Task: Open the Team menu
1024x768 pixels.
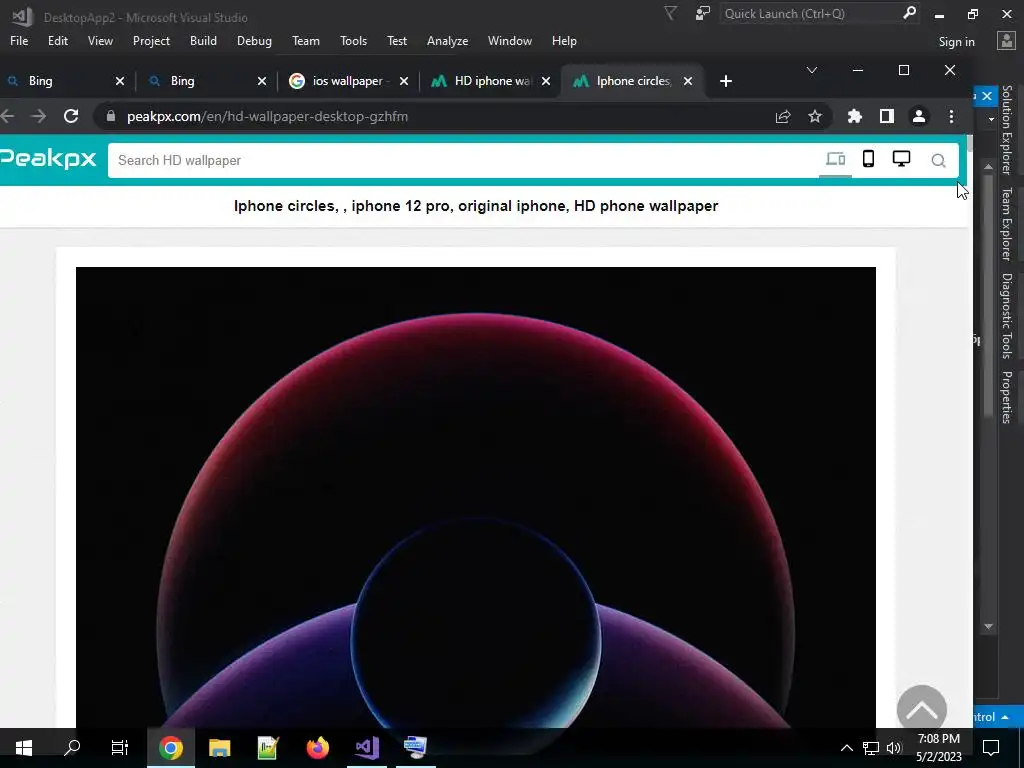Action: point(306,40)
